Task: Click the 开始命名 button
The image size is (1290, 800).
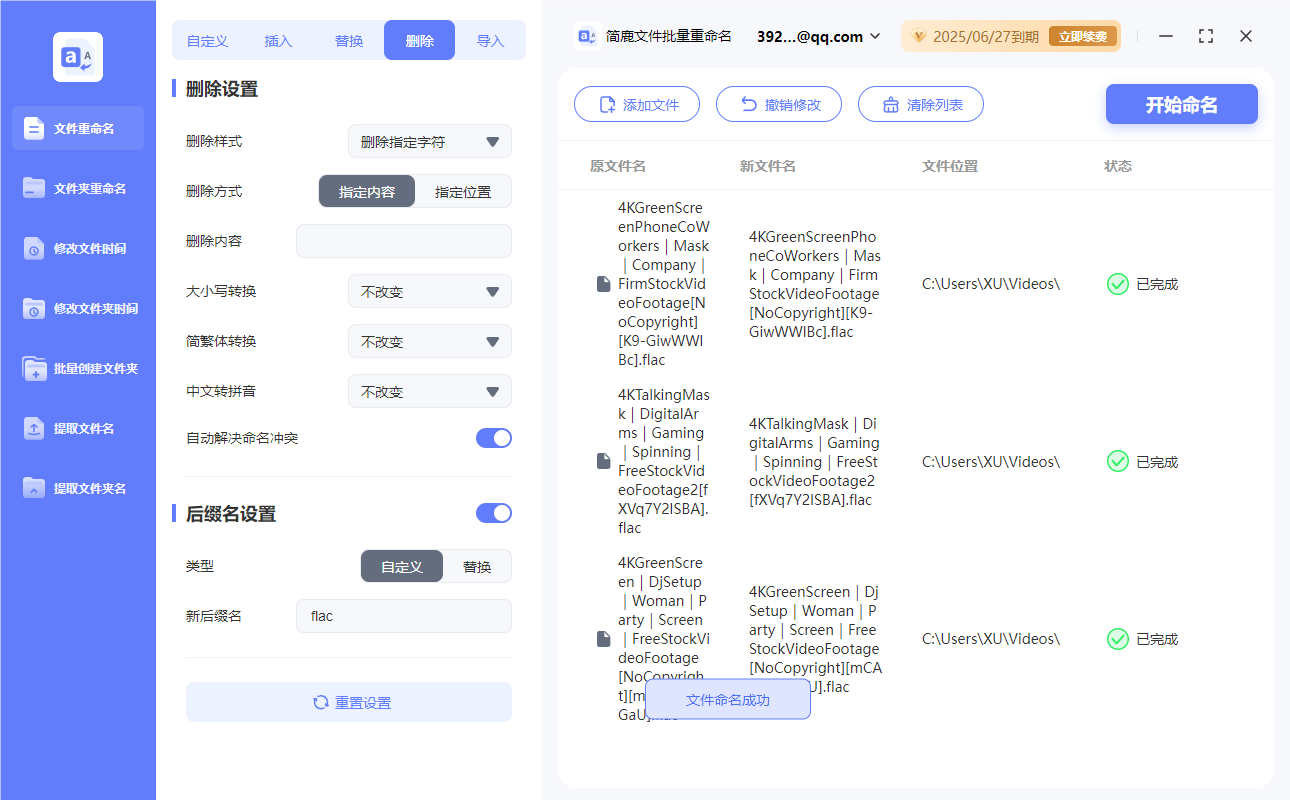Action: click(1181, 105)
